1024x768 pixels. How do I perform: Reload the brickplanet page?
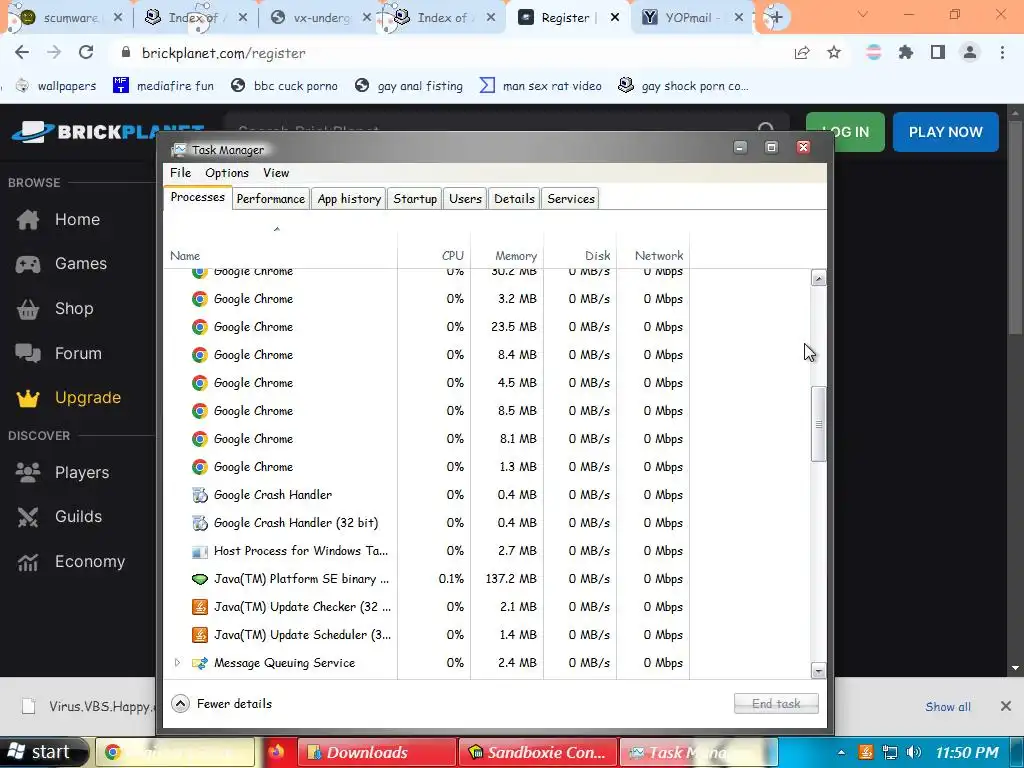pos(86,53)
